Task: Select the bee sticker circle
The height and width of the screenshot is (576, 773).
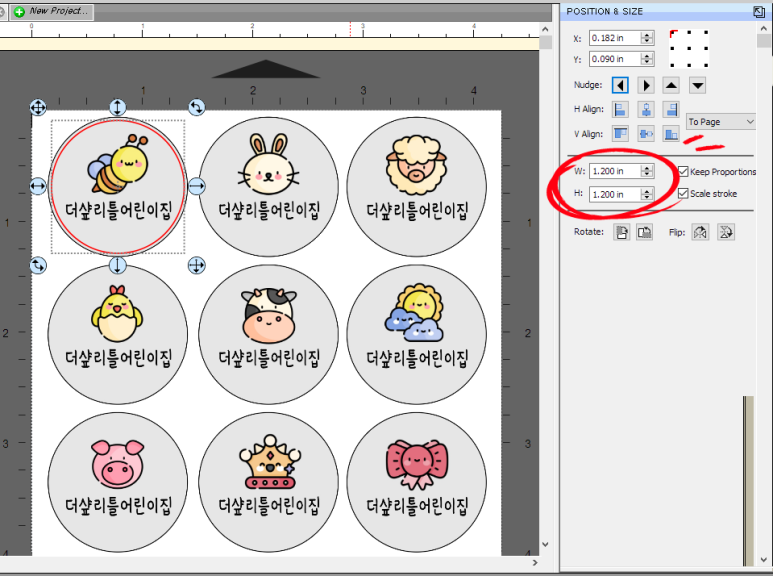Action: (118, 186)
